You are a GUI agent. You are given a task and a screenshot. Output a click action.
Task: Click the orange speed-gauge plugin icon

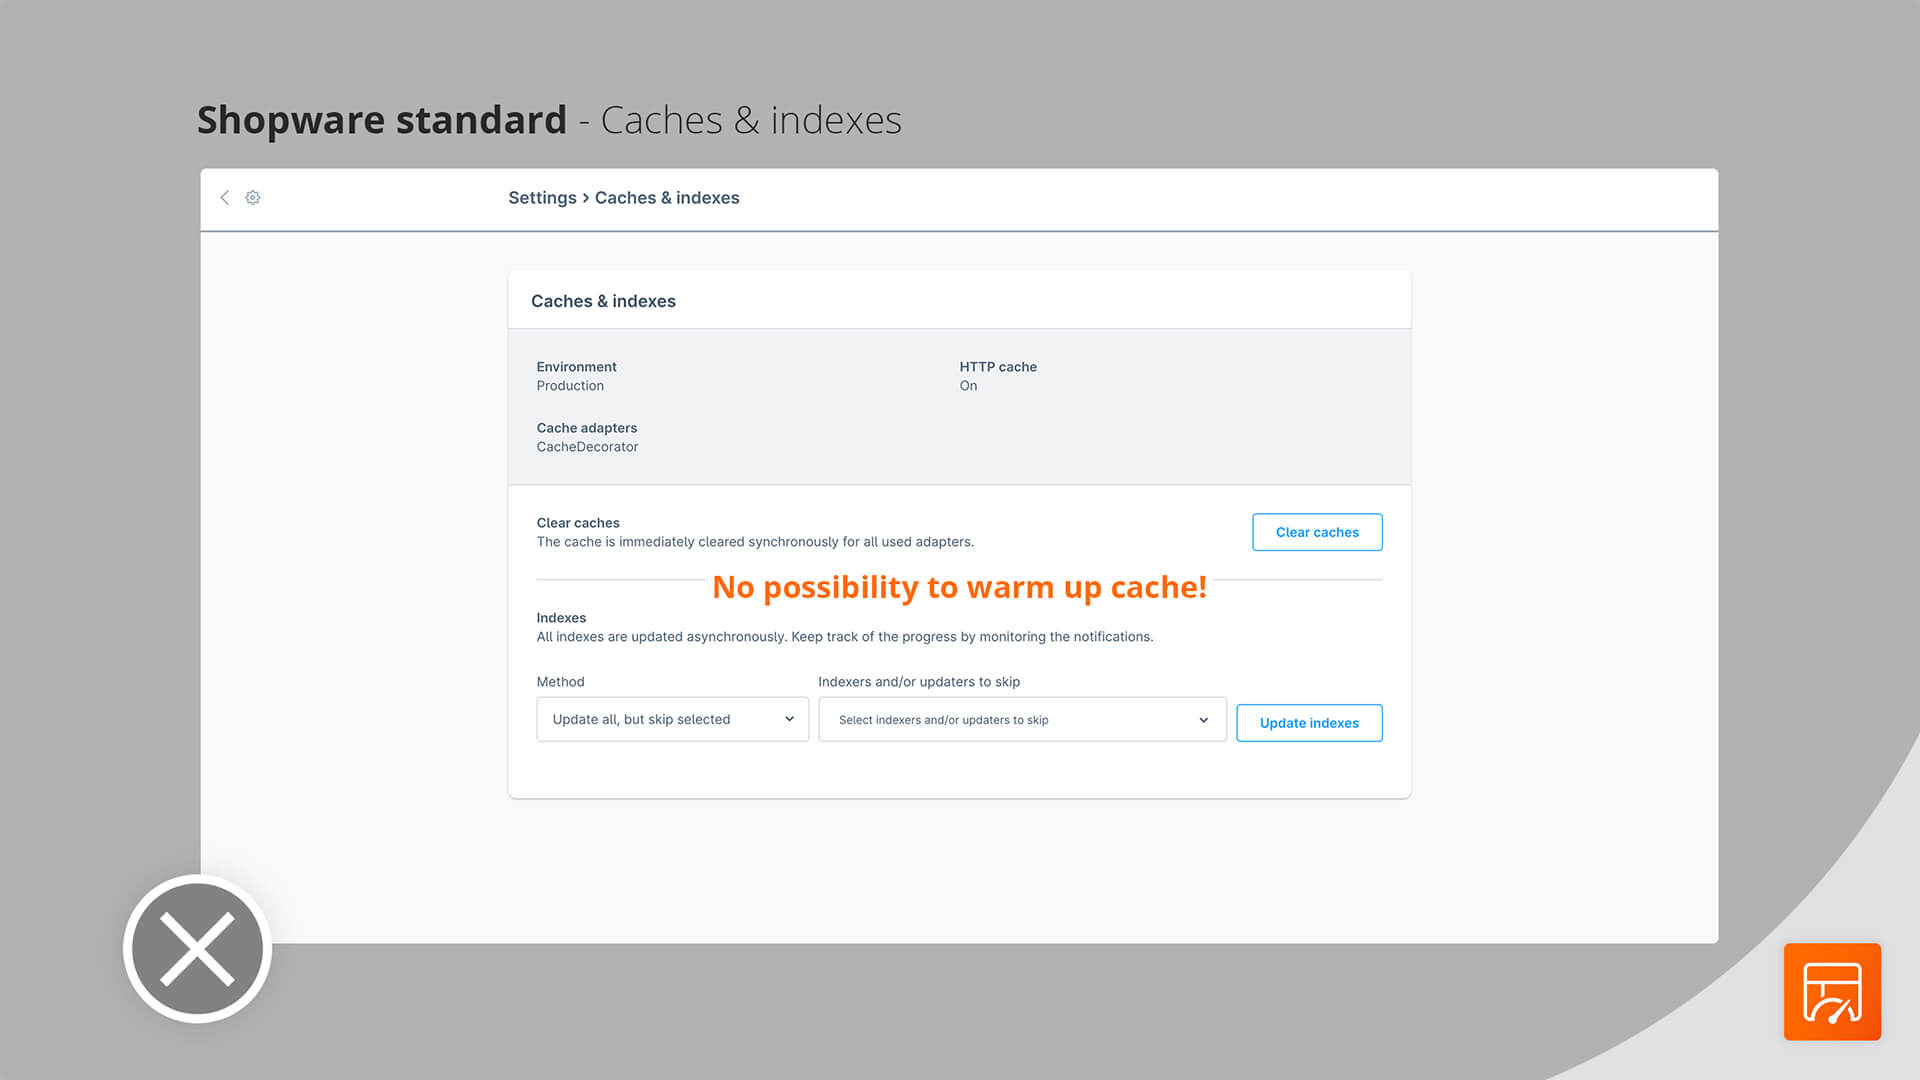pos(1832,992)
